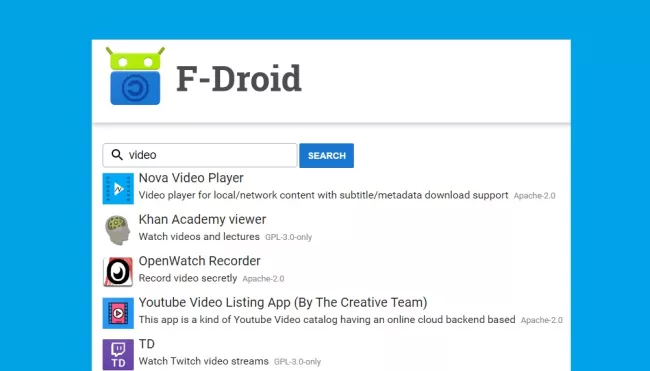Open the OpenWatch Recorder listing
650x371 pixels.
click(199, 261)
